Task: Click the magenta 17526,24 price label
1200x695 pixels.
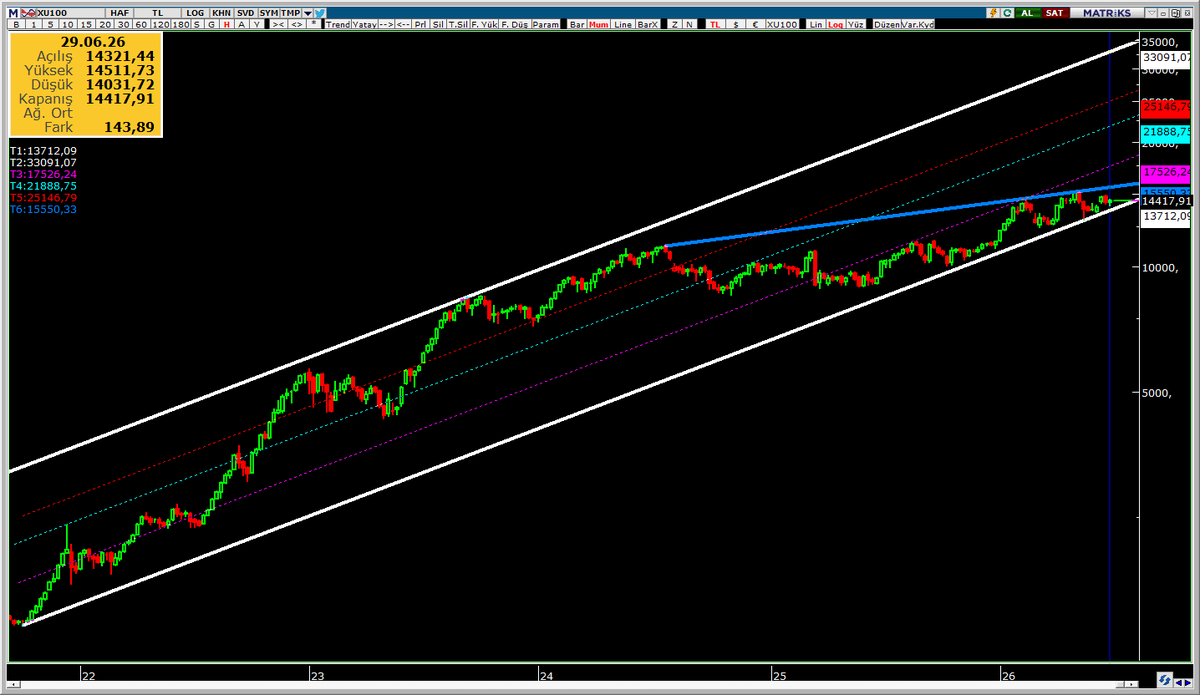Action: (1166, 172)
